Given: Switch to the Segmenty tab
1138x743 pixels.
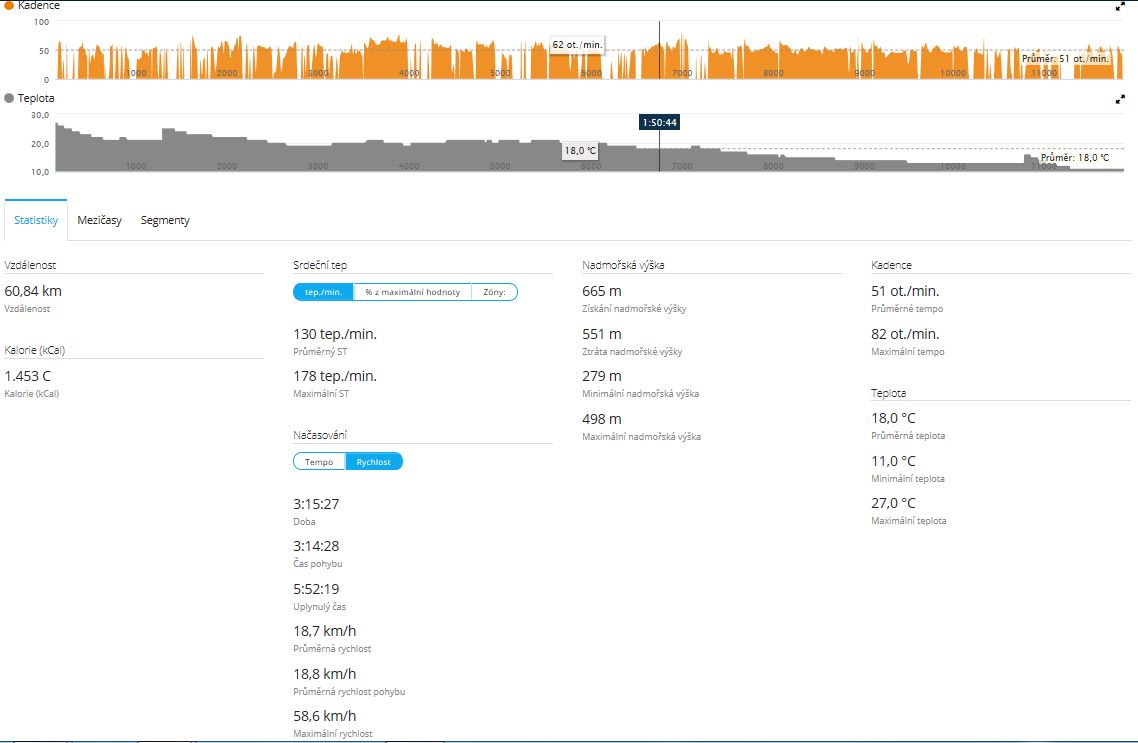Looking at the screenshot, I should pos(165,220).
